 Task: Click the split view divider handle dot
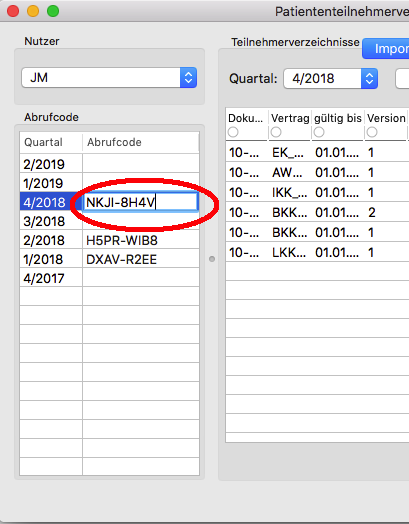click(212, 259)
